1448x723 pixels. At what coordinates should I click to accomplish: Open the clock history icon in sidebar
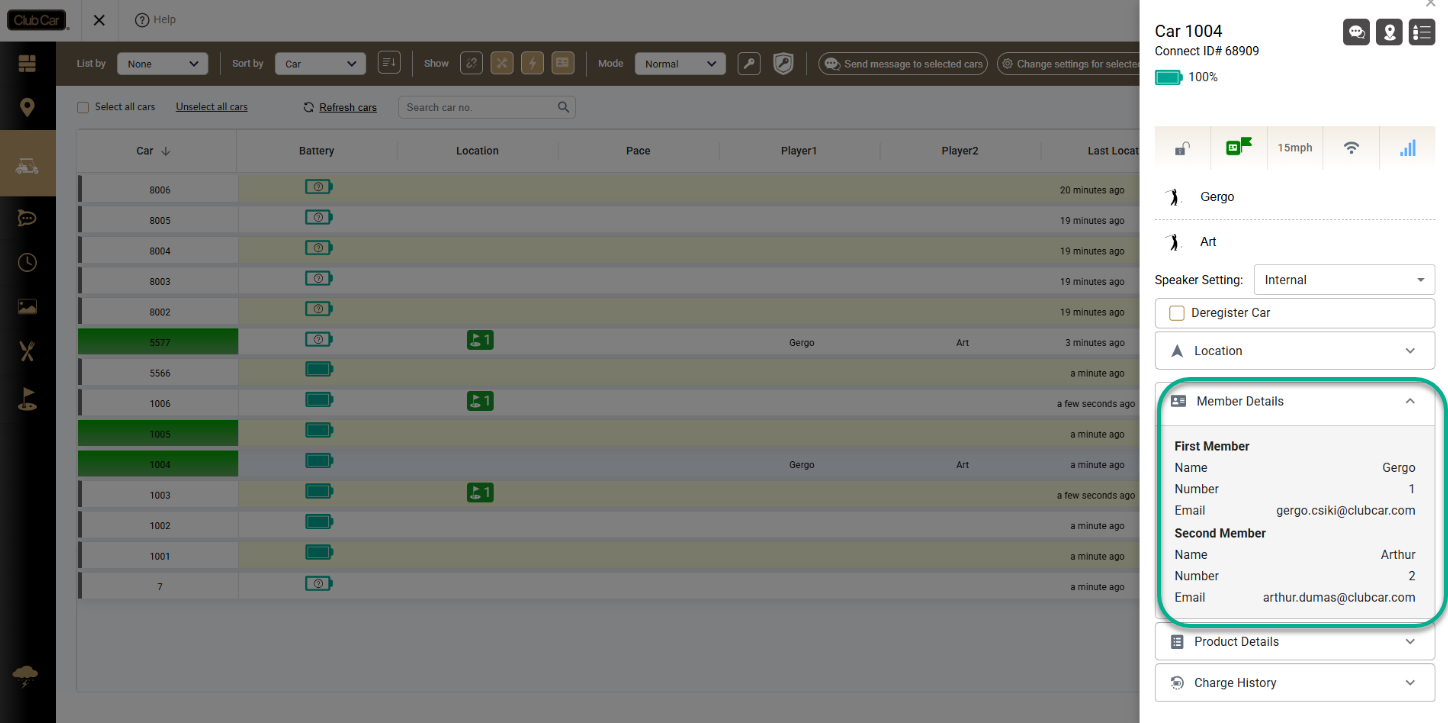pos(27,262)
